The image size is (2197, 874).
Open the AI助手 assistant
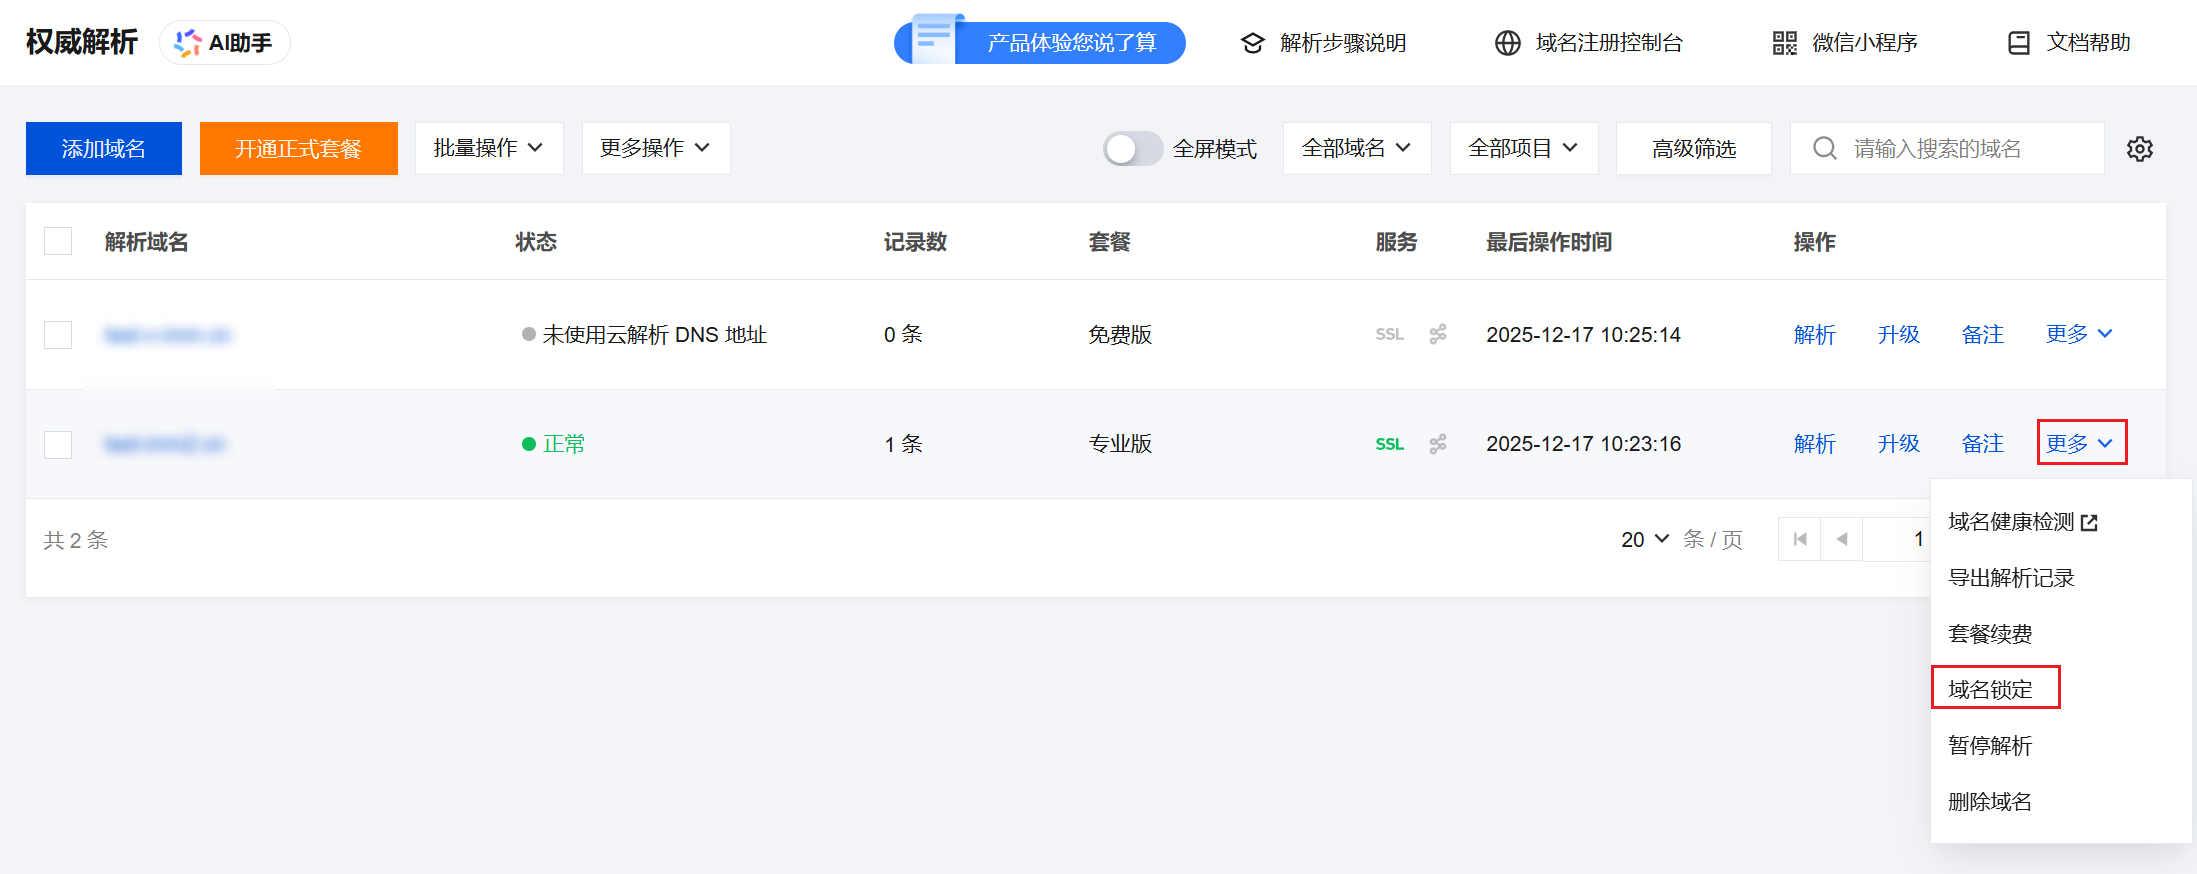(224, 43)
